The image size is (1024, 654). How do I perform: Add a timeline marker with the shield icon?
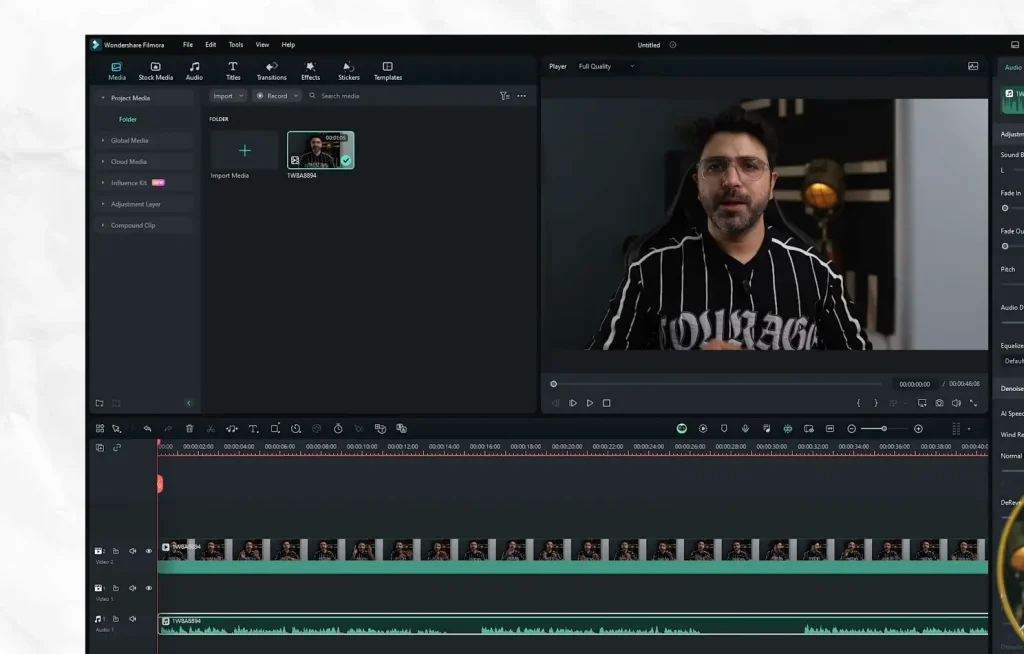724,429
